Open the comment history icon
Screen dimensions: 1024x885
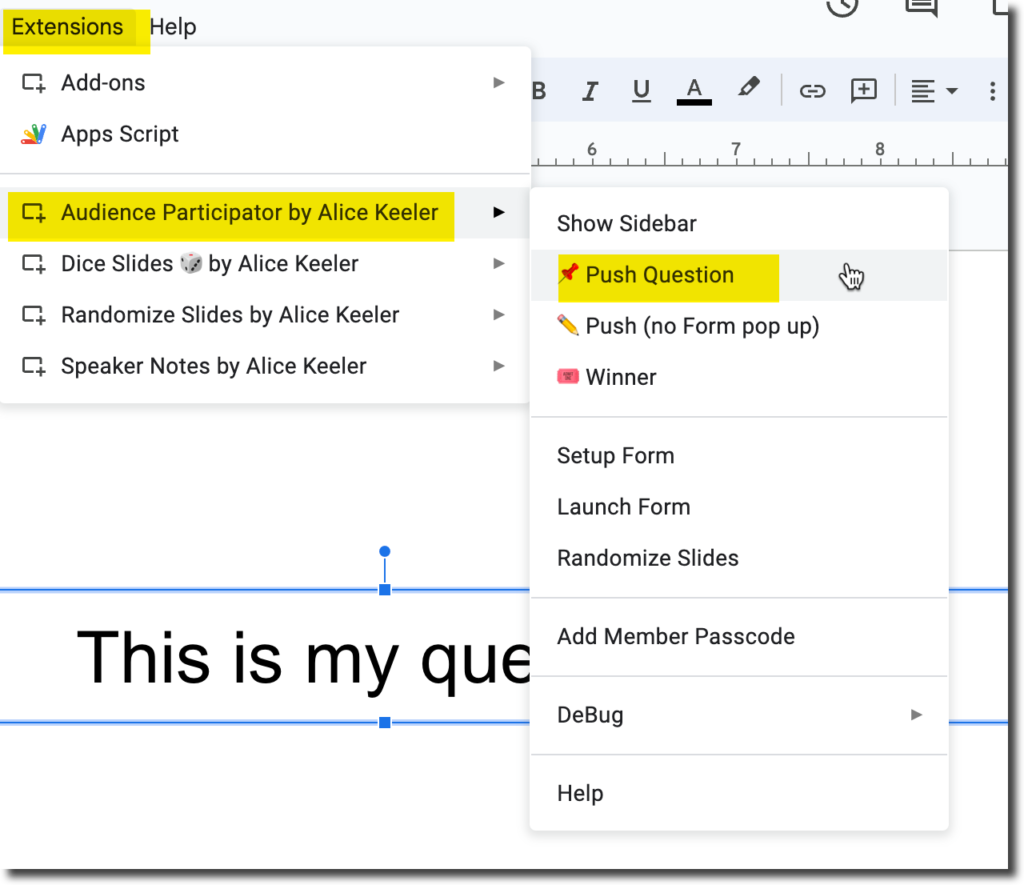[x=921, y=7]
